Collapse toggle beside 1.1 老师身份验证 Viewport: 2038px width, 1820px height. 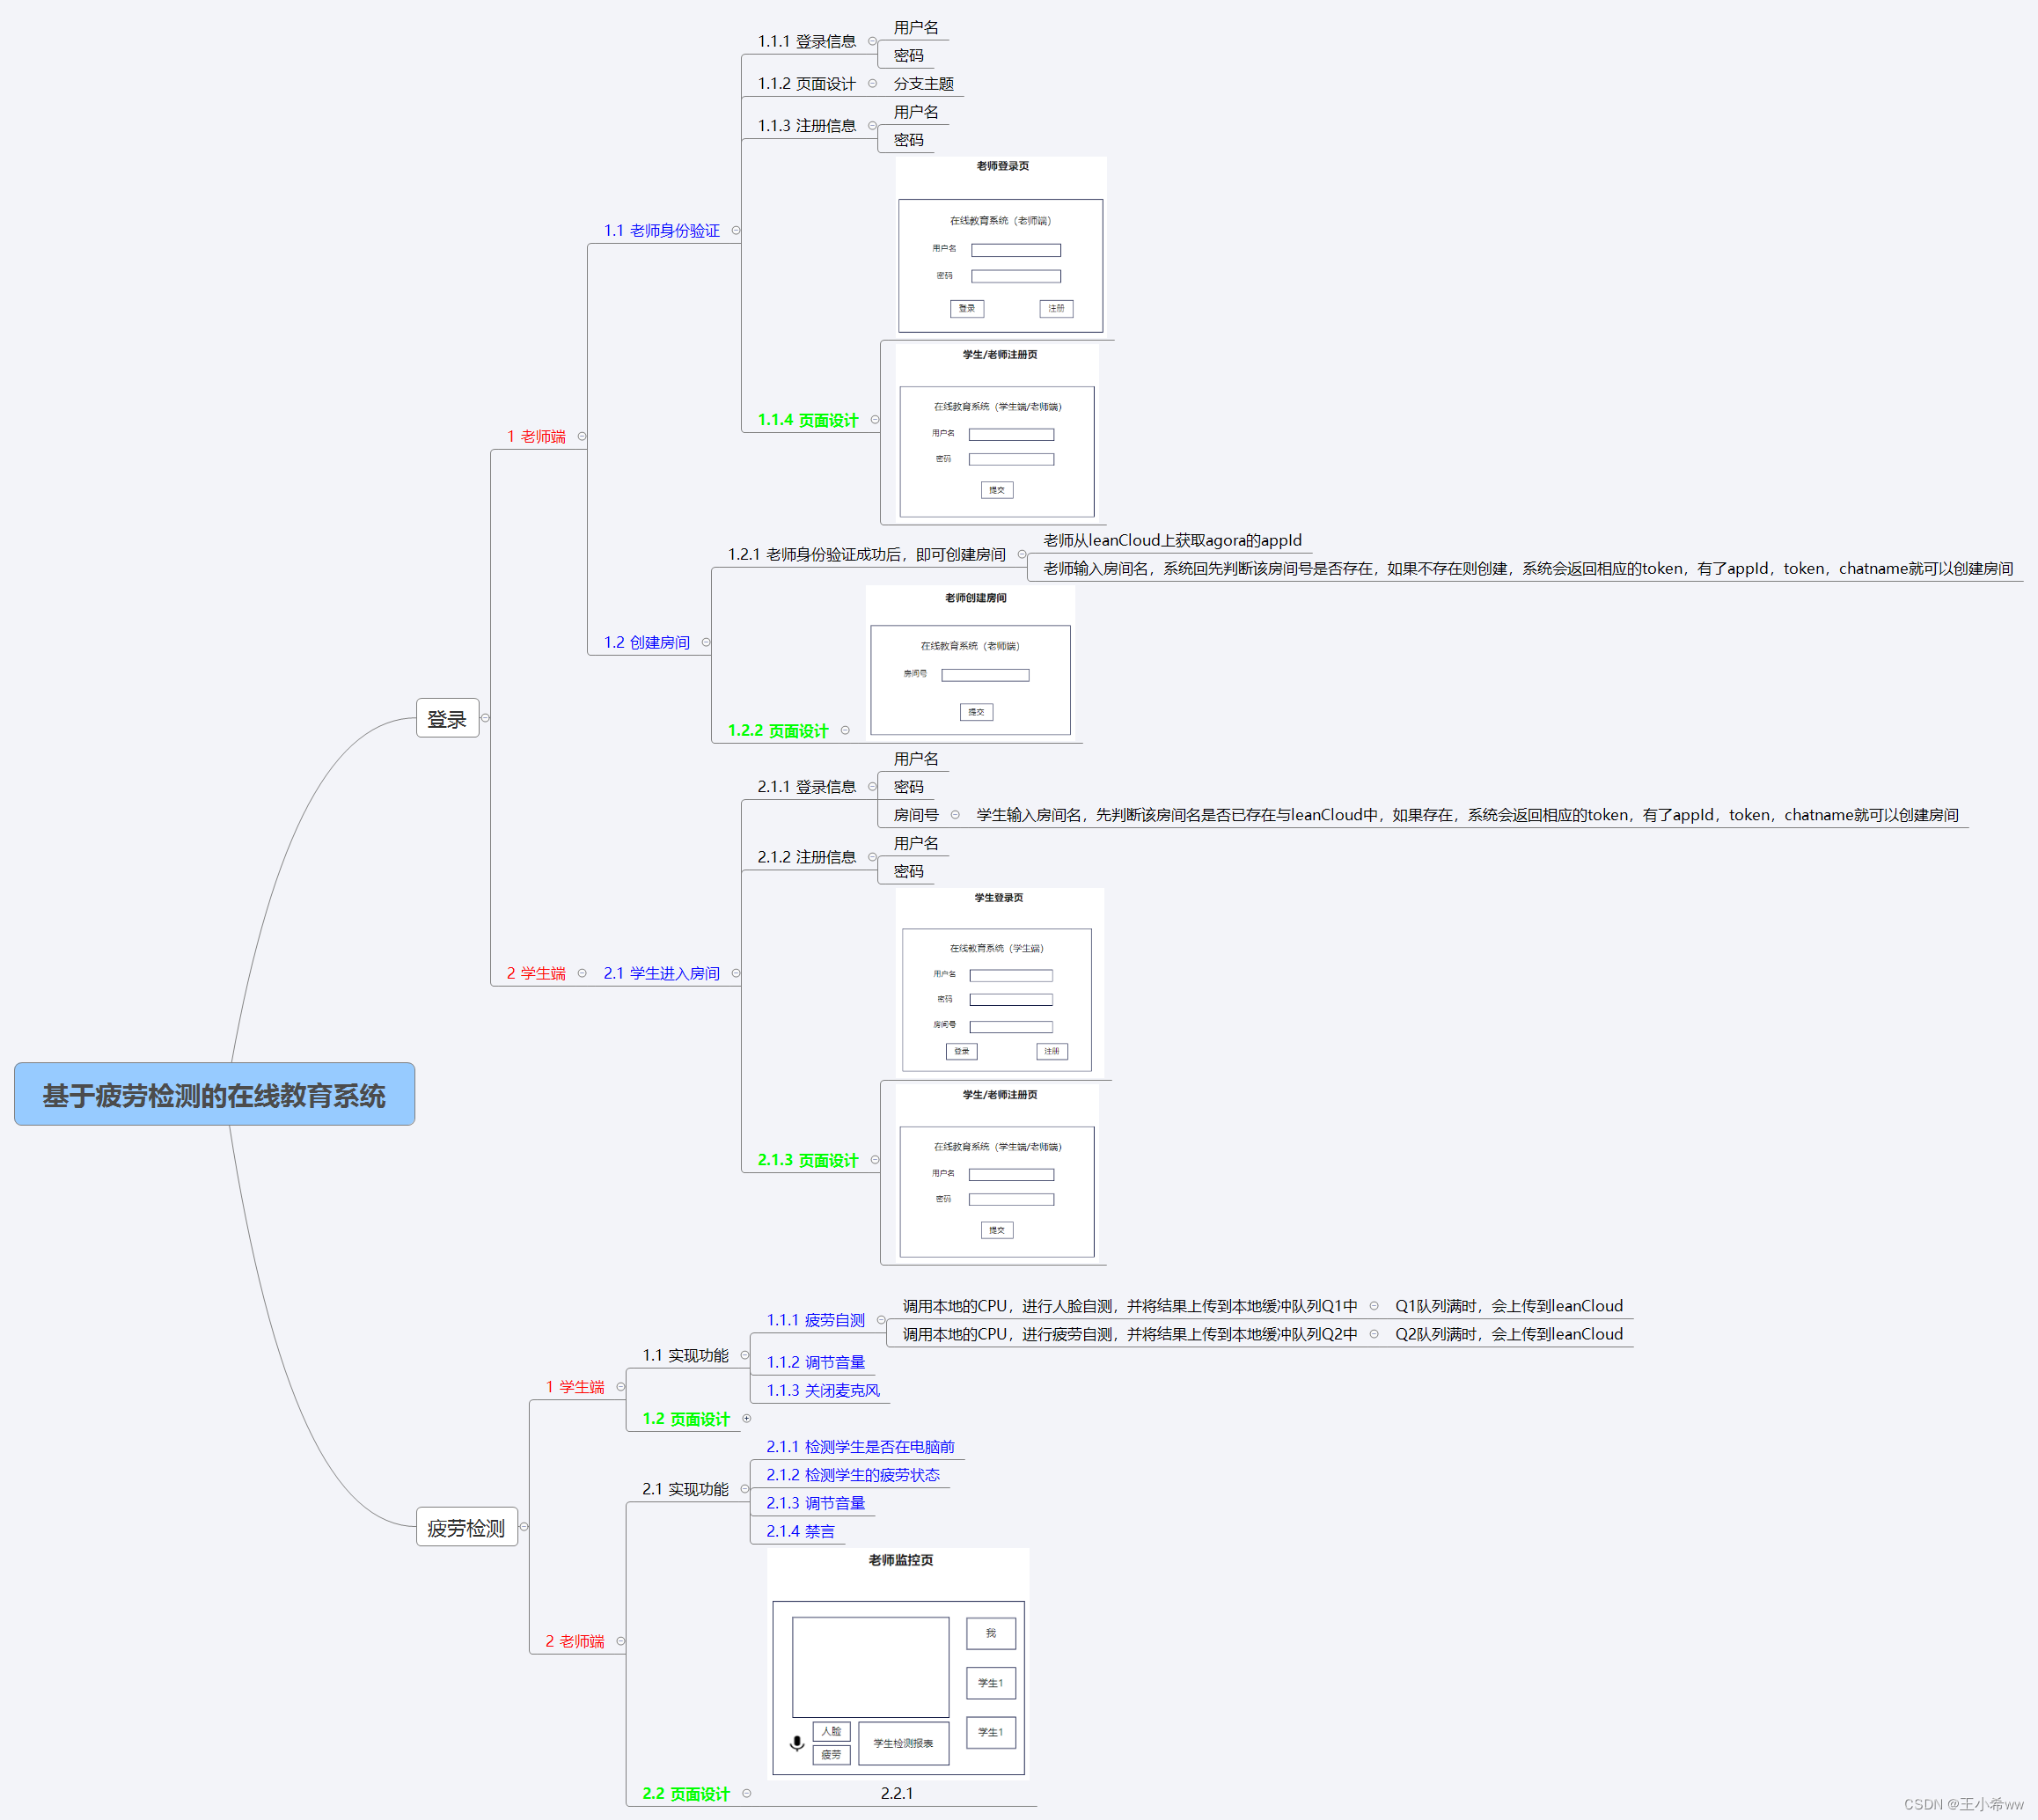pos(736,230)
